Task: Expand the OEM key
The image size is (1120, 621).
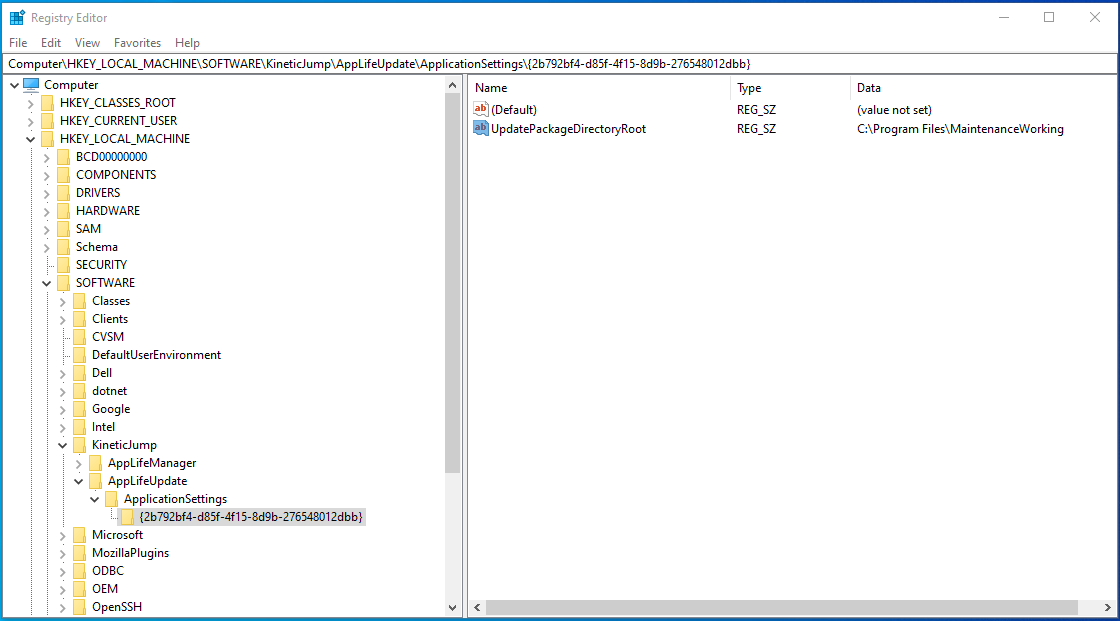Action: (x=62, y=590)
